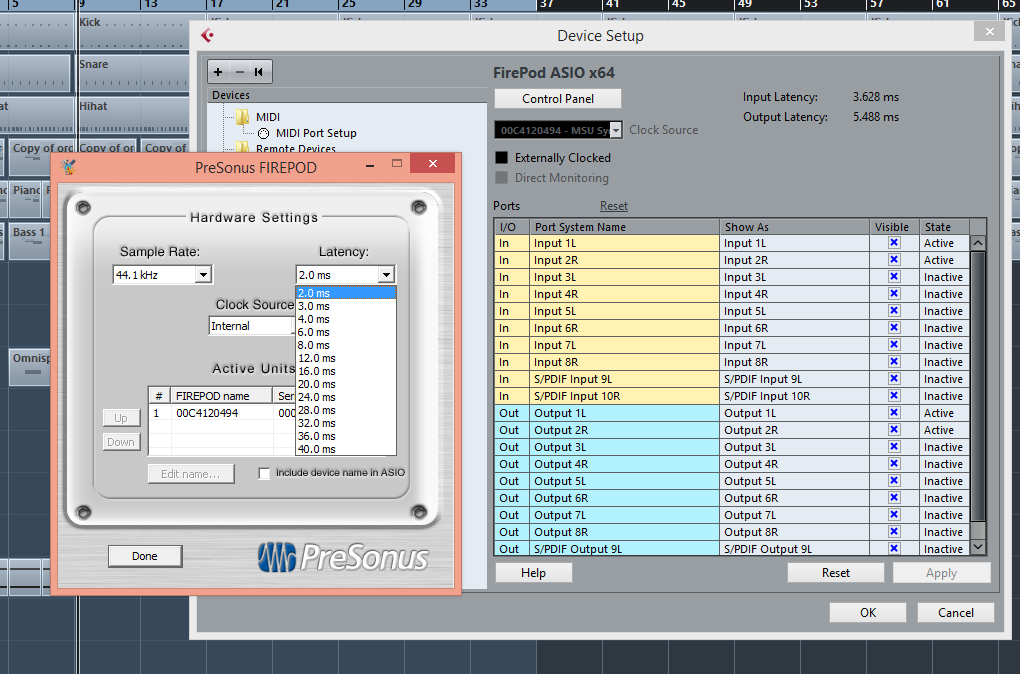Image resolution: width=1020 pixels, height=674 pixels.
Task: Open the Sample Rate 44.1 kHz dropdown
Action: point(163,275)
